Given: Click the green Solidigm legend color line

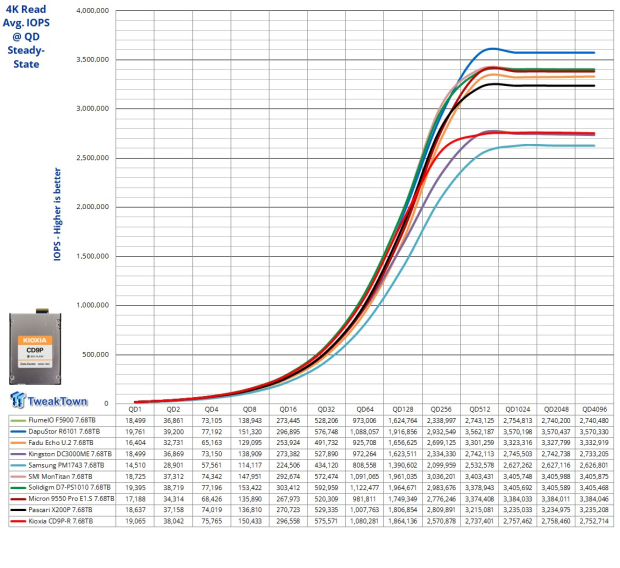Looking at the screenshot, I should [x=18, y=488].
